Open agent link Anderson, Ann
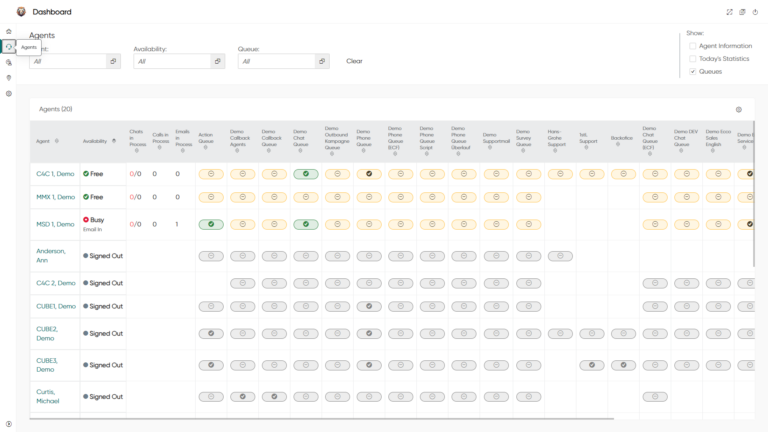Viewport: 768px width, 432px height. pyautogui.click(x=51, y=255)
